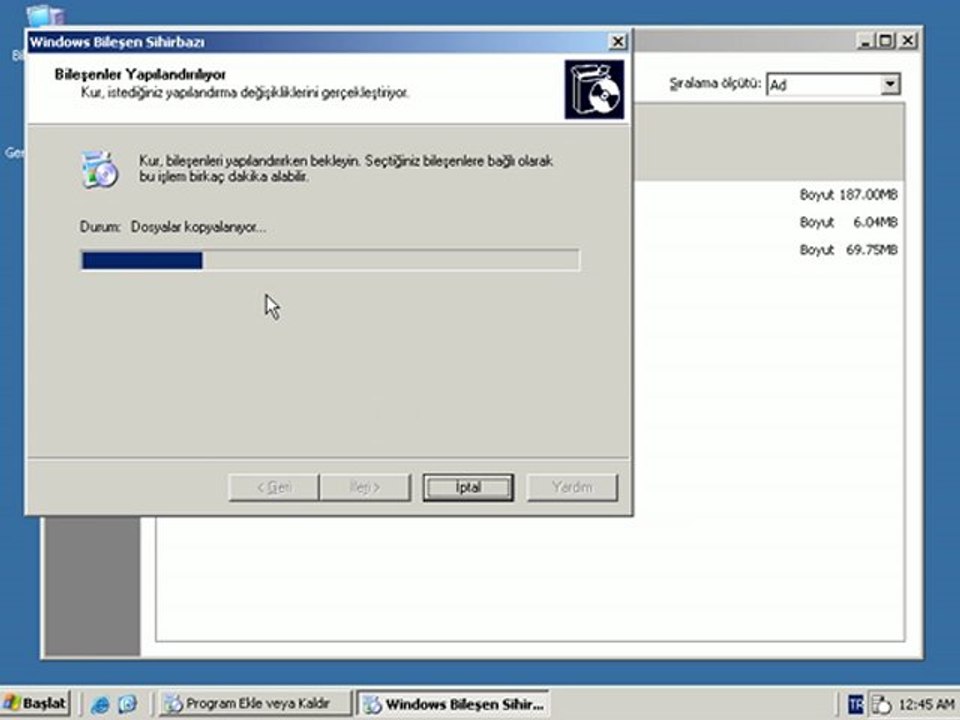960x720 pixels.
Task: Click the Durum: Dosyalar kopyalanıyor status text
Action: pos(173,227)
